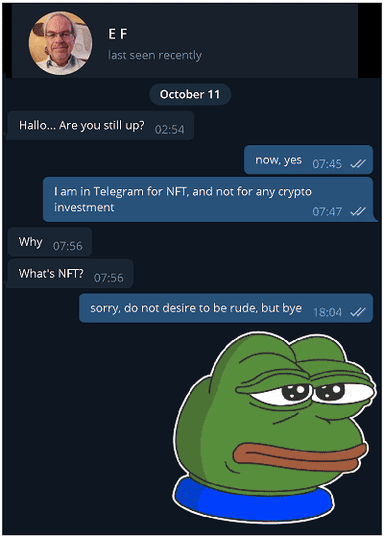Select the Telegram for NFT message
Viewport: 384px width, 538px height.
pyautogui.click(x=208, y=199)
